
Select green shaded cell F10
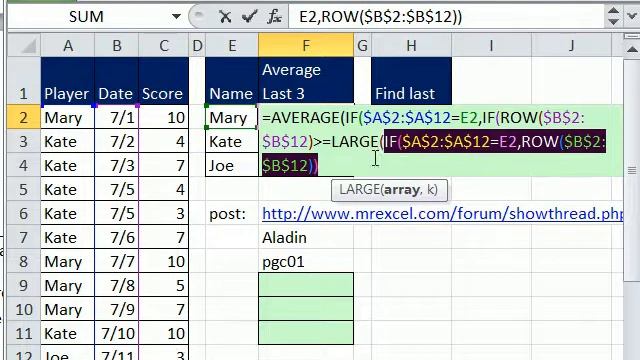tap(306, 309)
